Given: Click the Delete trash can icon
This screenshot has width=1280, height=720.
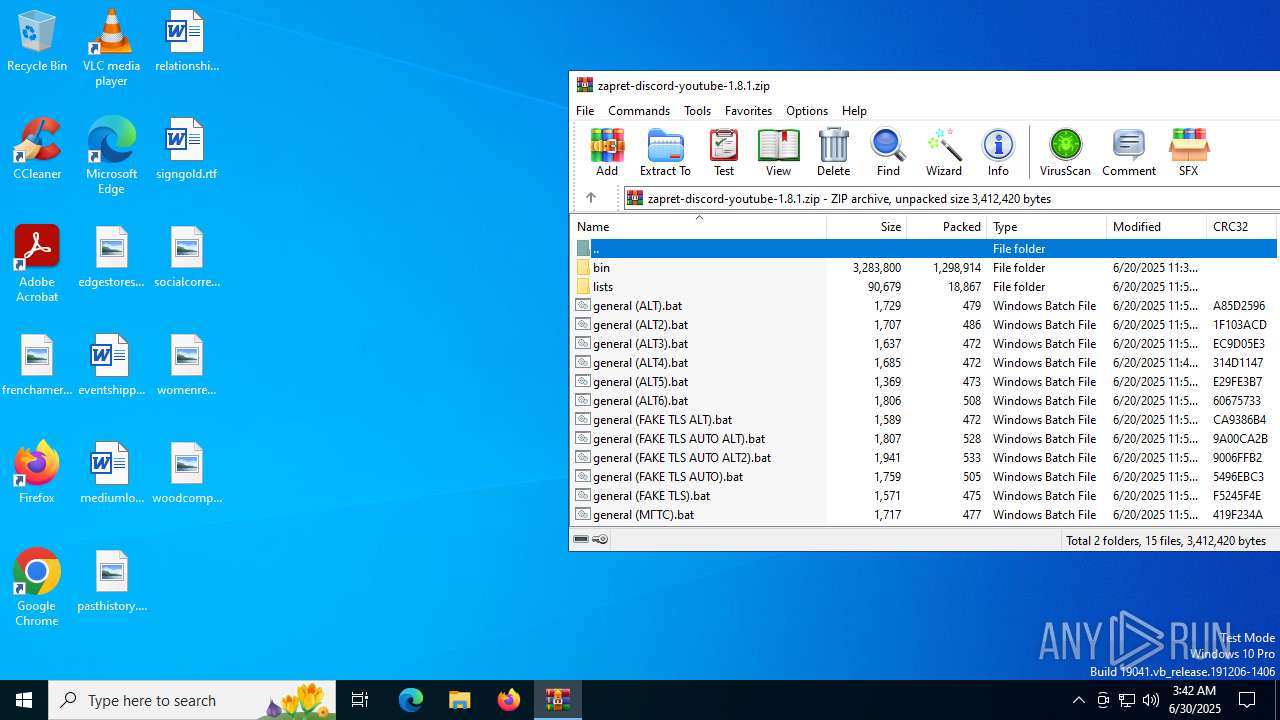Looking at the screenshot, I should click(833, 153).
